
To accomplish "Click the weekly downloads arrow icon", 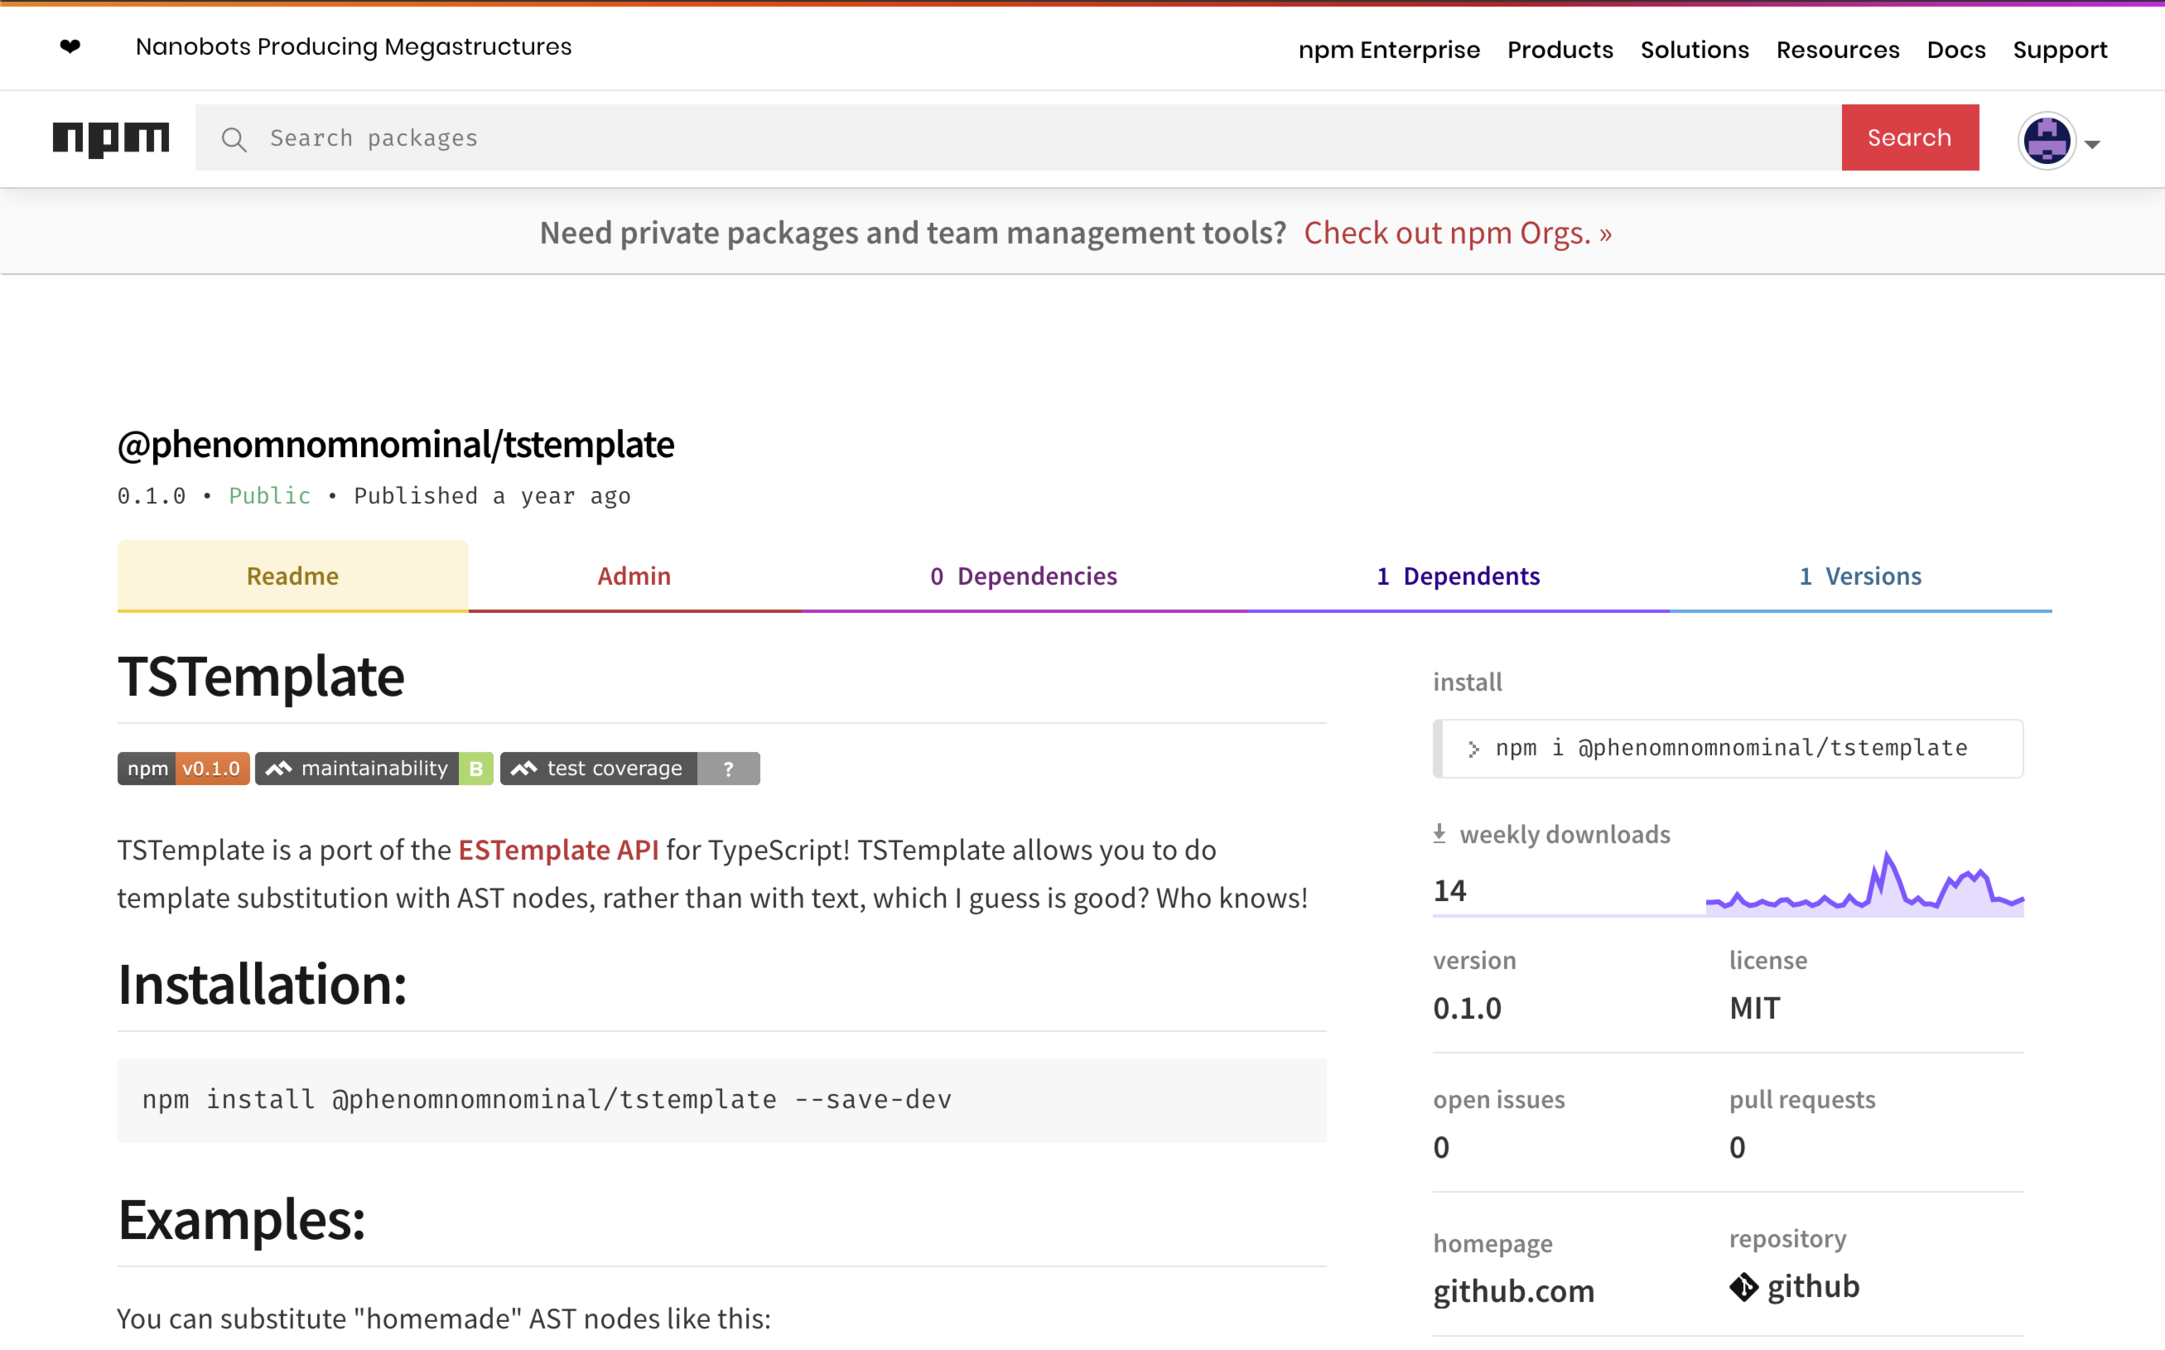I will click(x=1439, y=833).
